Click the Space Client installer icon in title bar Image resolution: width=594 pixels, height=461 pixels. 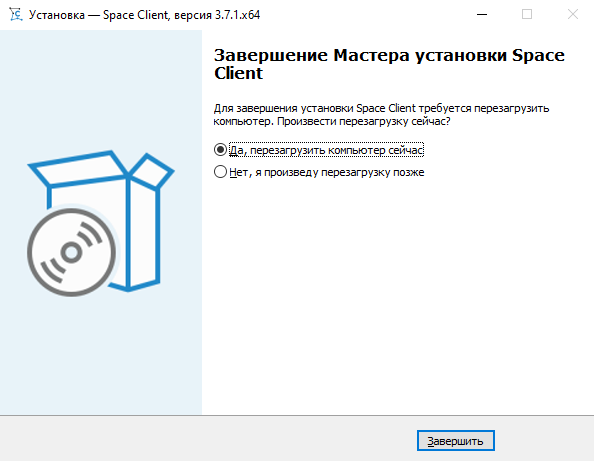point(16,15)
